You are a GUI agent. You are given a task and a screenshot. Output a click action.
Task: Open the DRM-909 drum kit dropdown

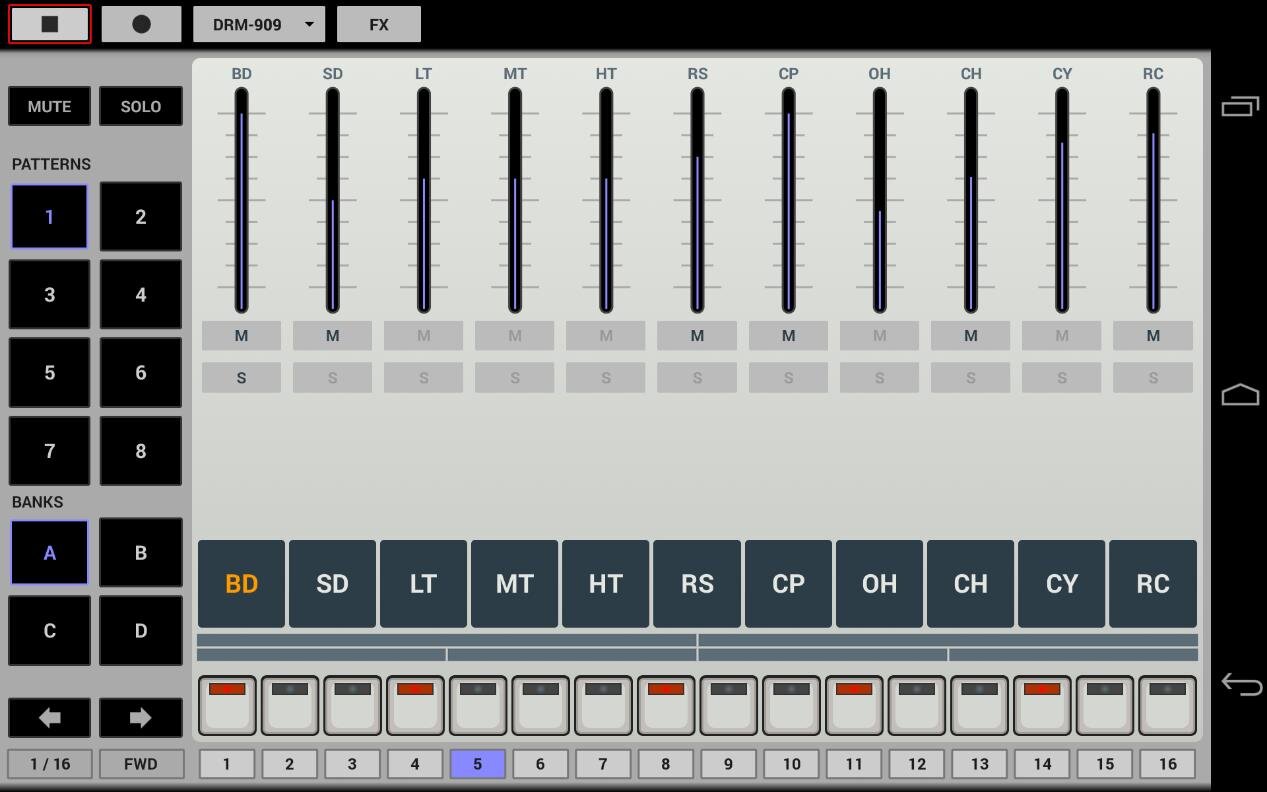pos(259,24)
